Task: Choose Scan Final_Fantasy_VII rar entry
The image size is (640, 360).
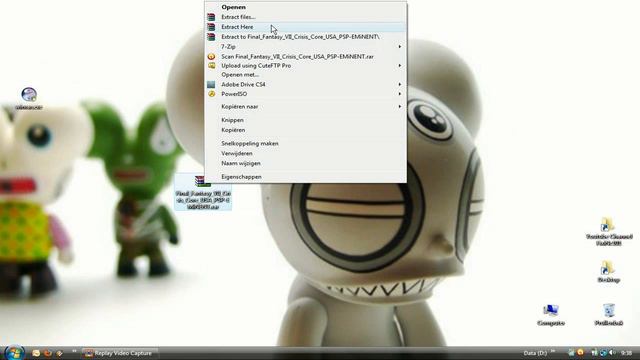Action: 305,56
